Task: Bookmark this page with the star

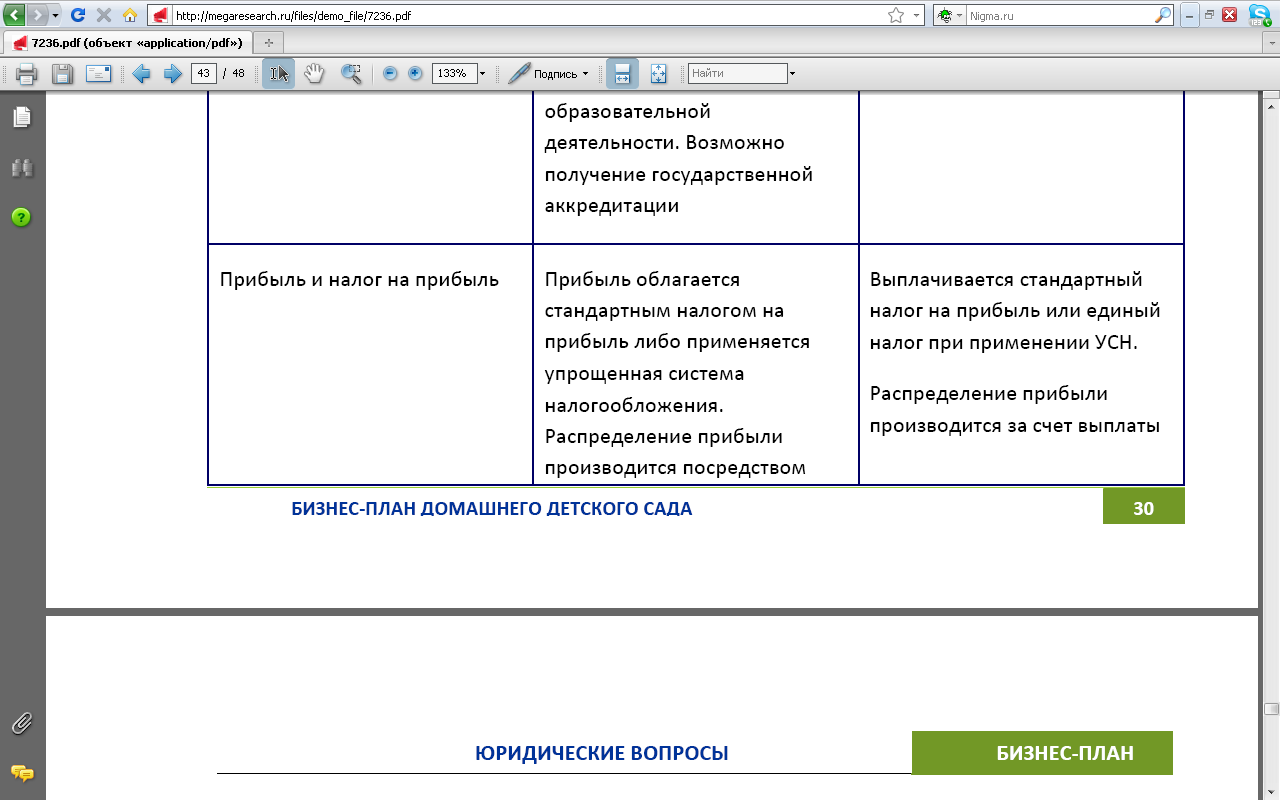Action: 895,15
